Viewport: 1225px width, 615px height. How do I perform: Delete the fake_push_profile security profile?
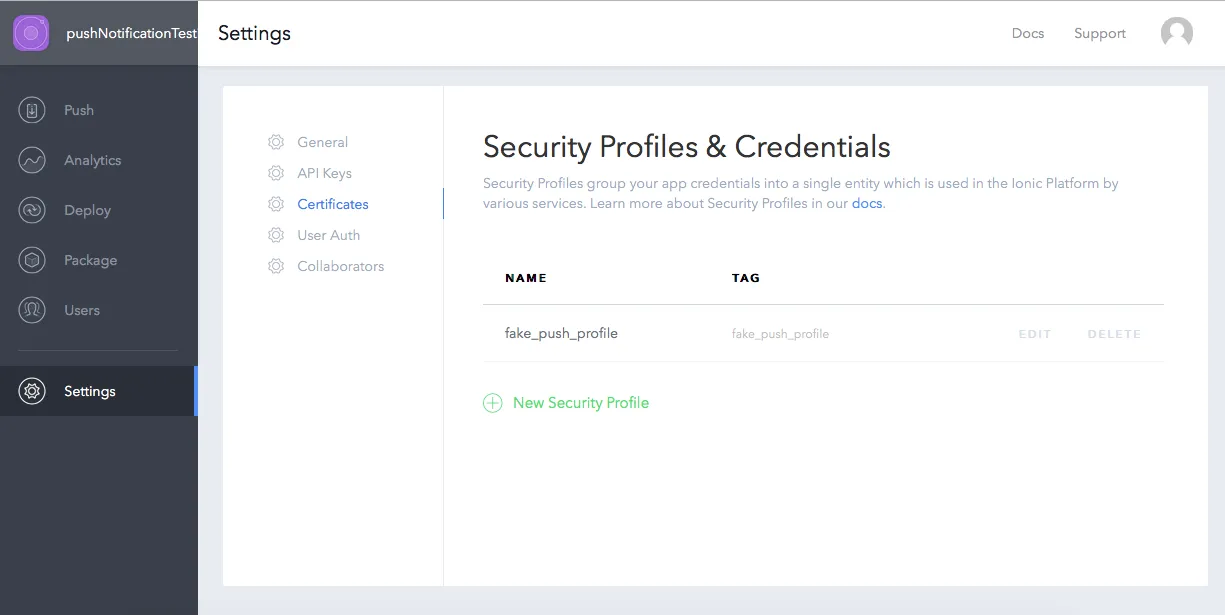click(x=1114, y=334)
